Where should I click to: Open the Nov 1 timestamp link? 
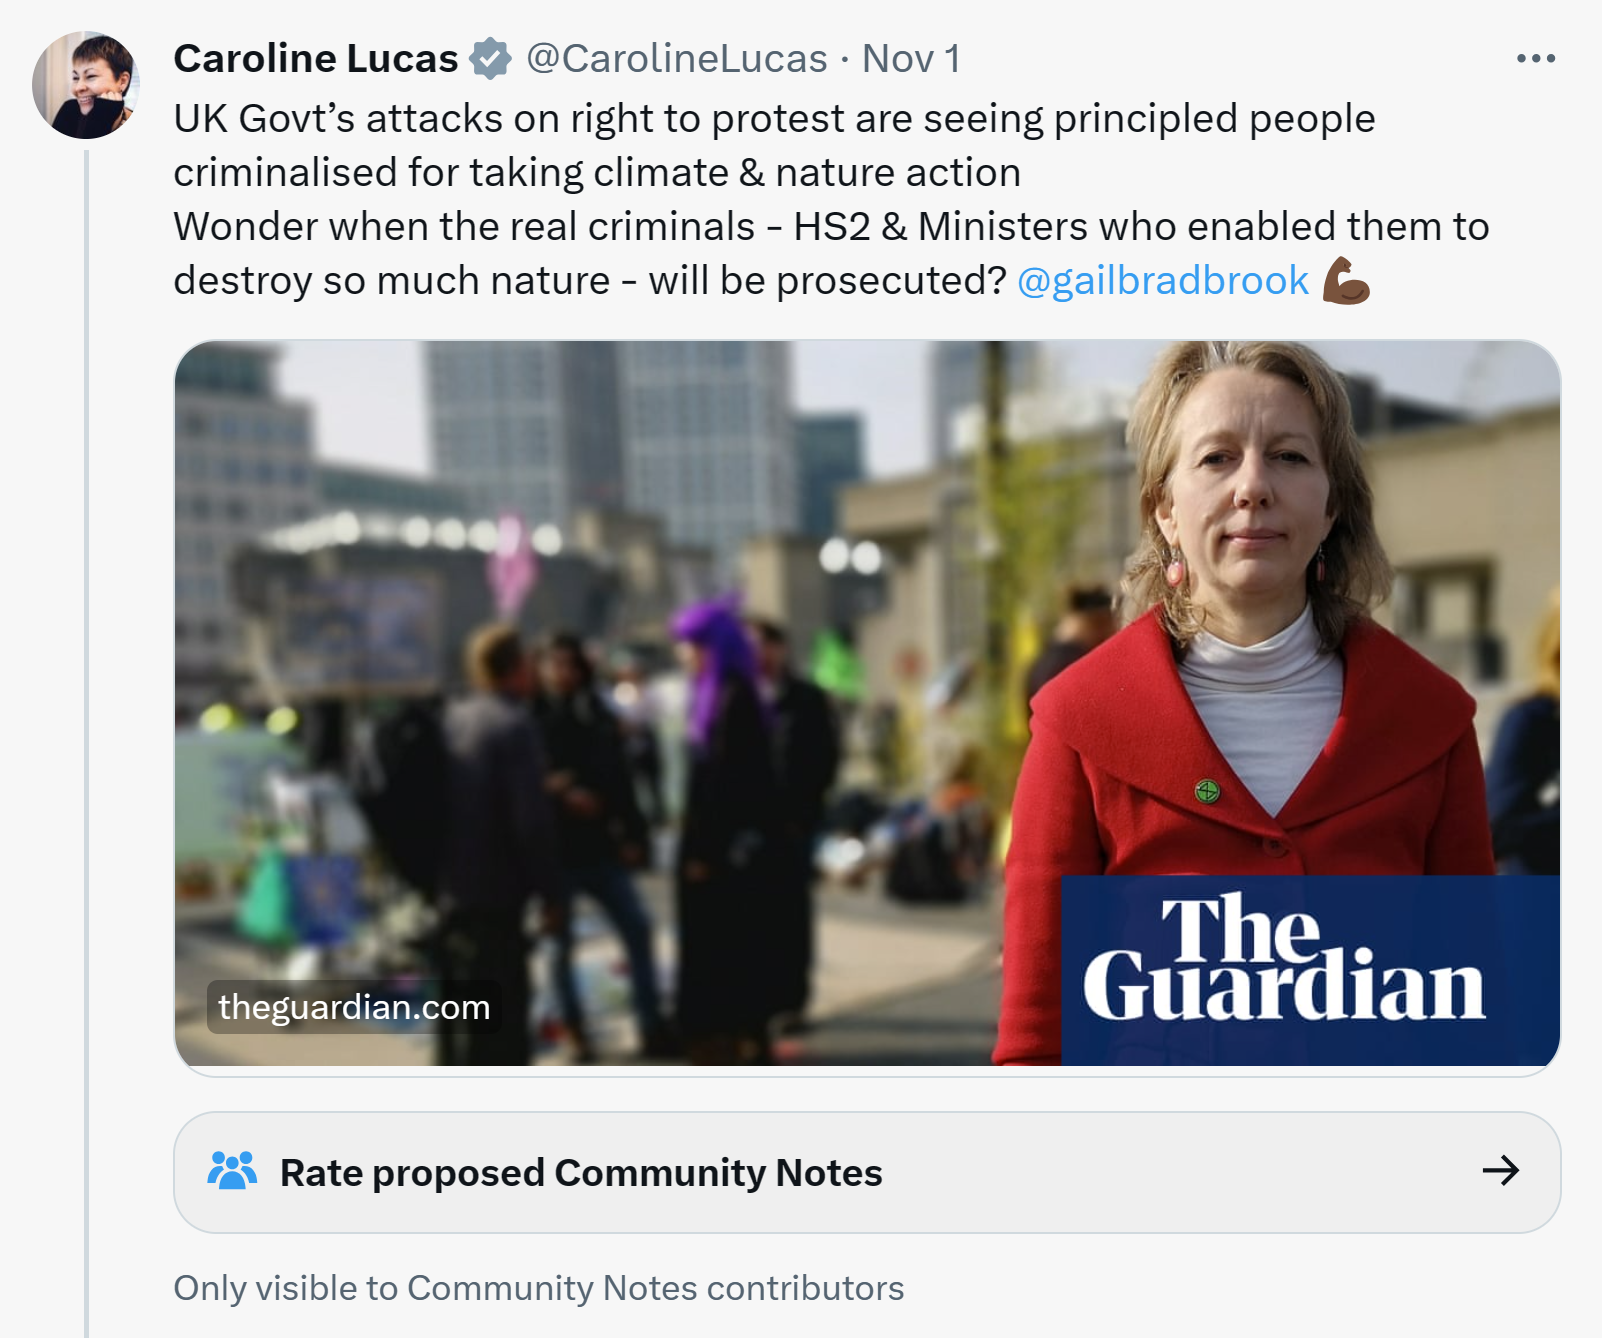[911, 59]
